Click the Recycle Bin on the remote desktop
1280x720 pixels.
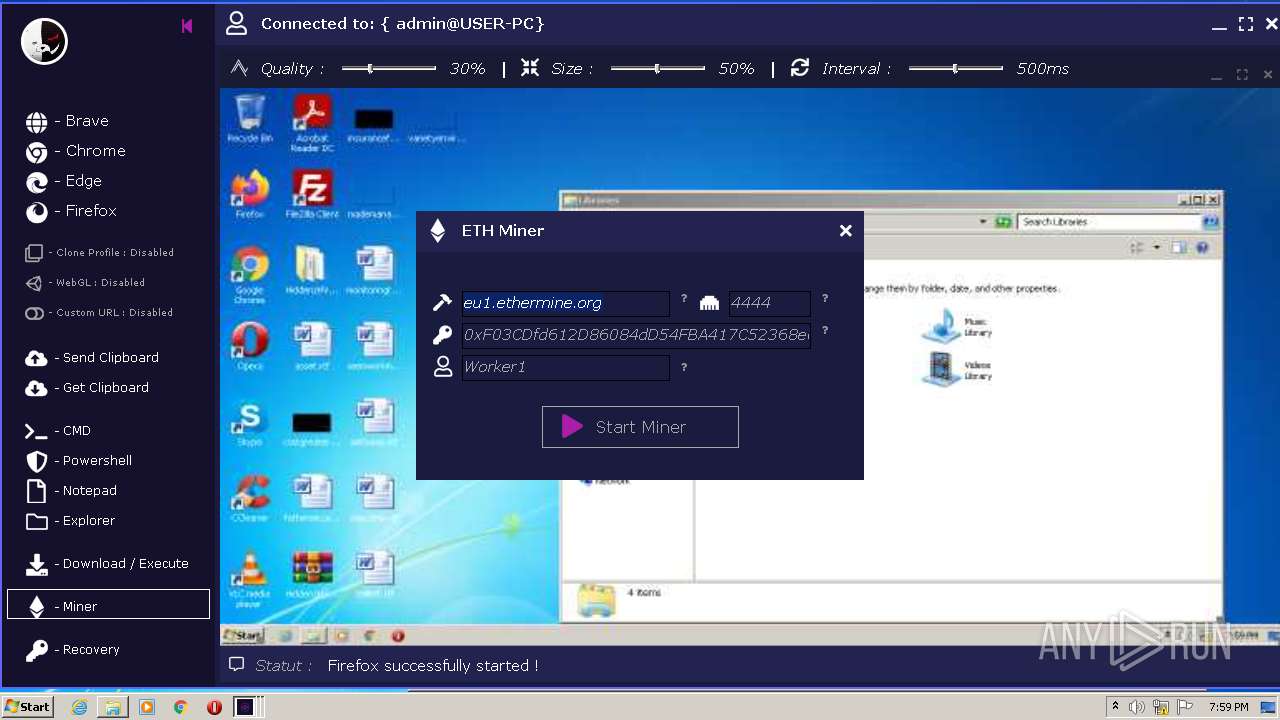(x=249, y=119)
